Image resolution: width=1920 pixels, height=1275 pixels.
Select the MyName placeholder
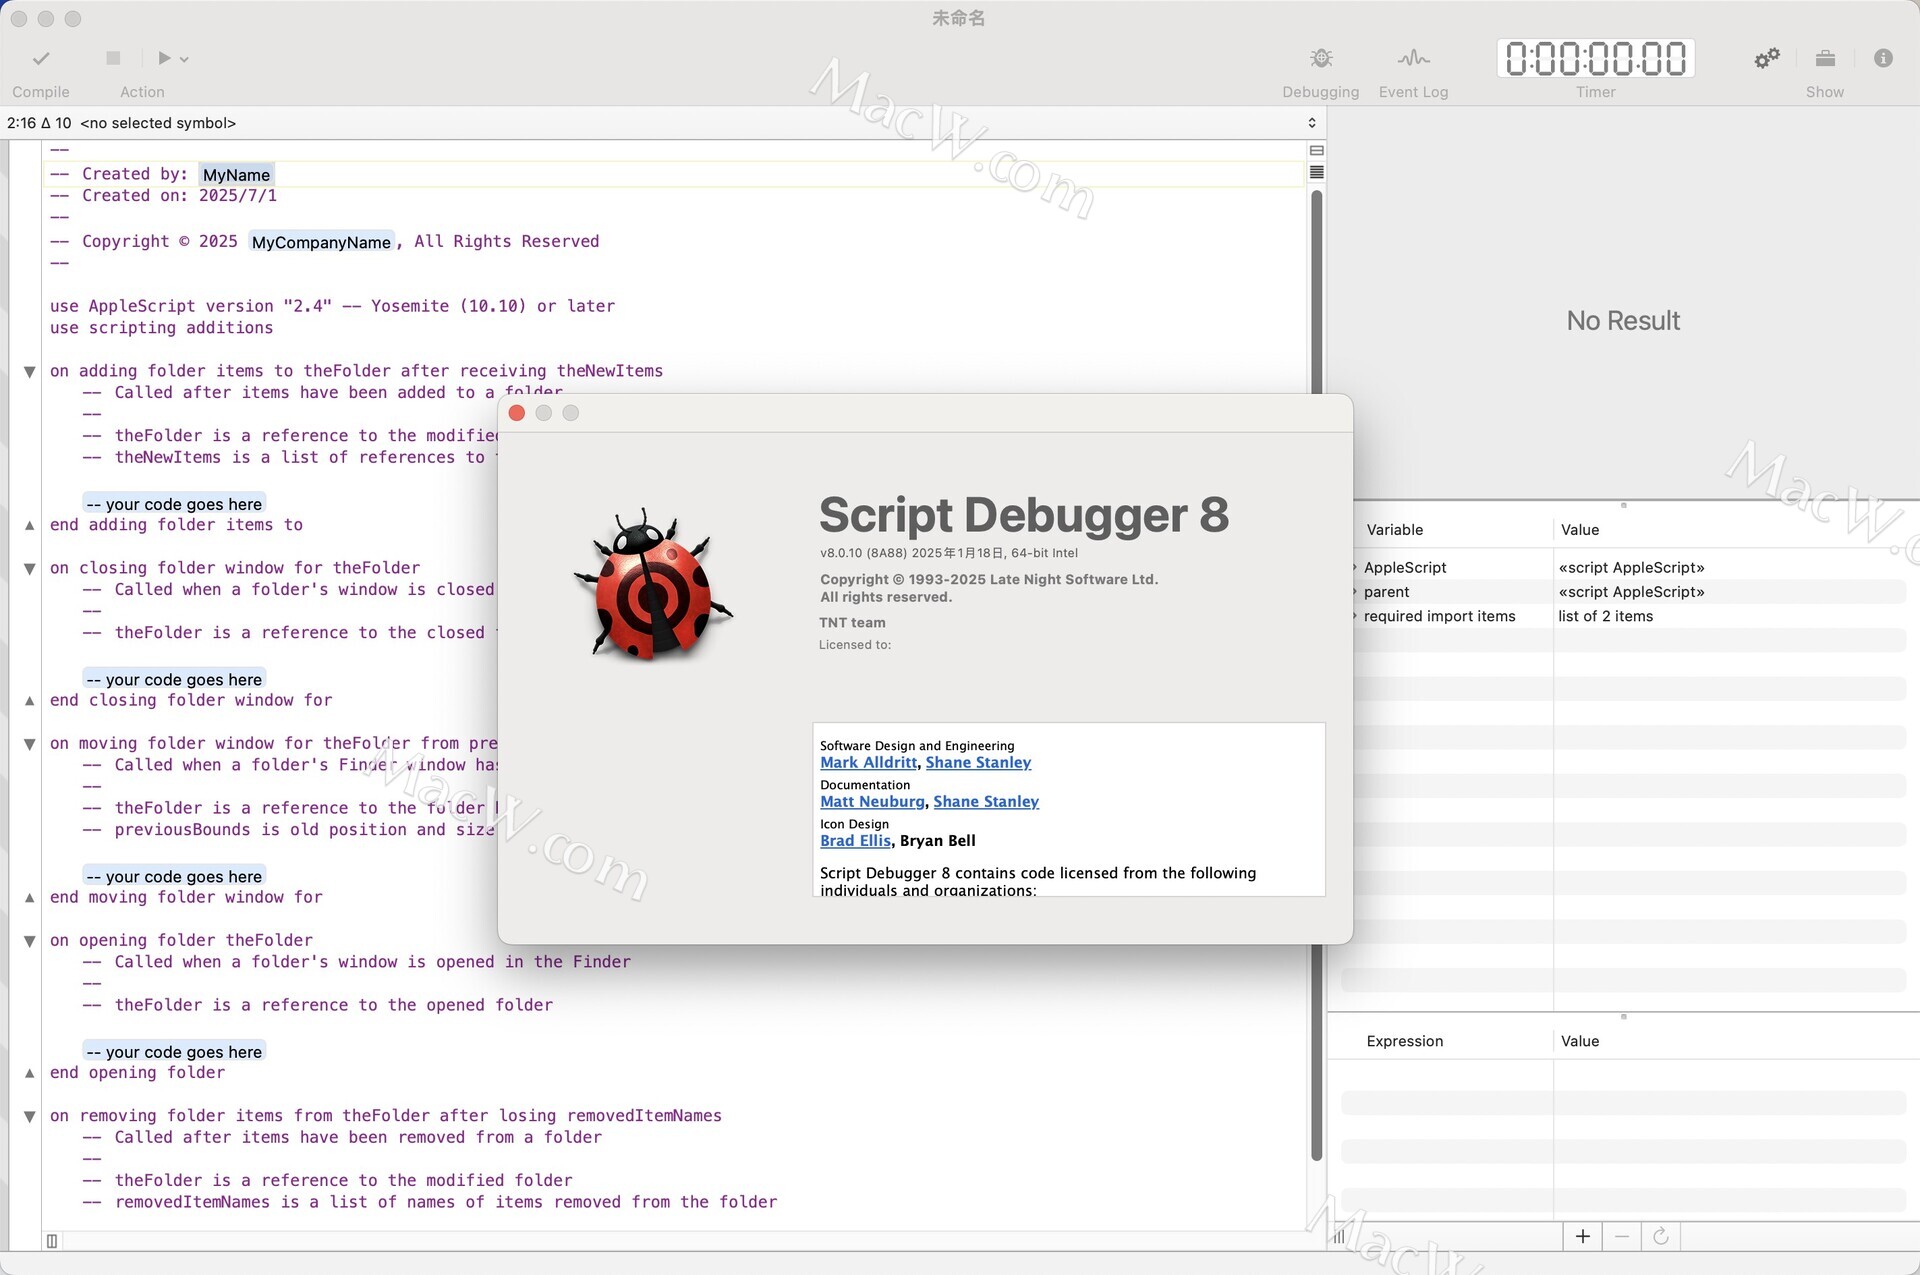236,175
